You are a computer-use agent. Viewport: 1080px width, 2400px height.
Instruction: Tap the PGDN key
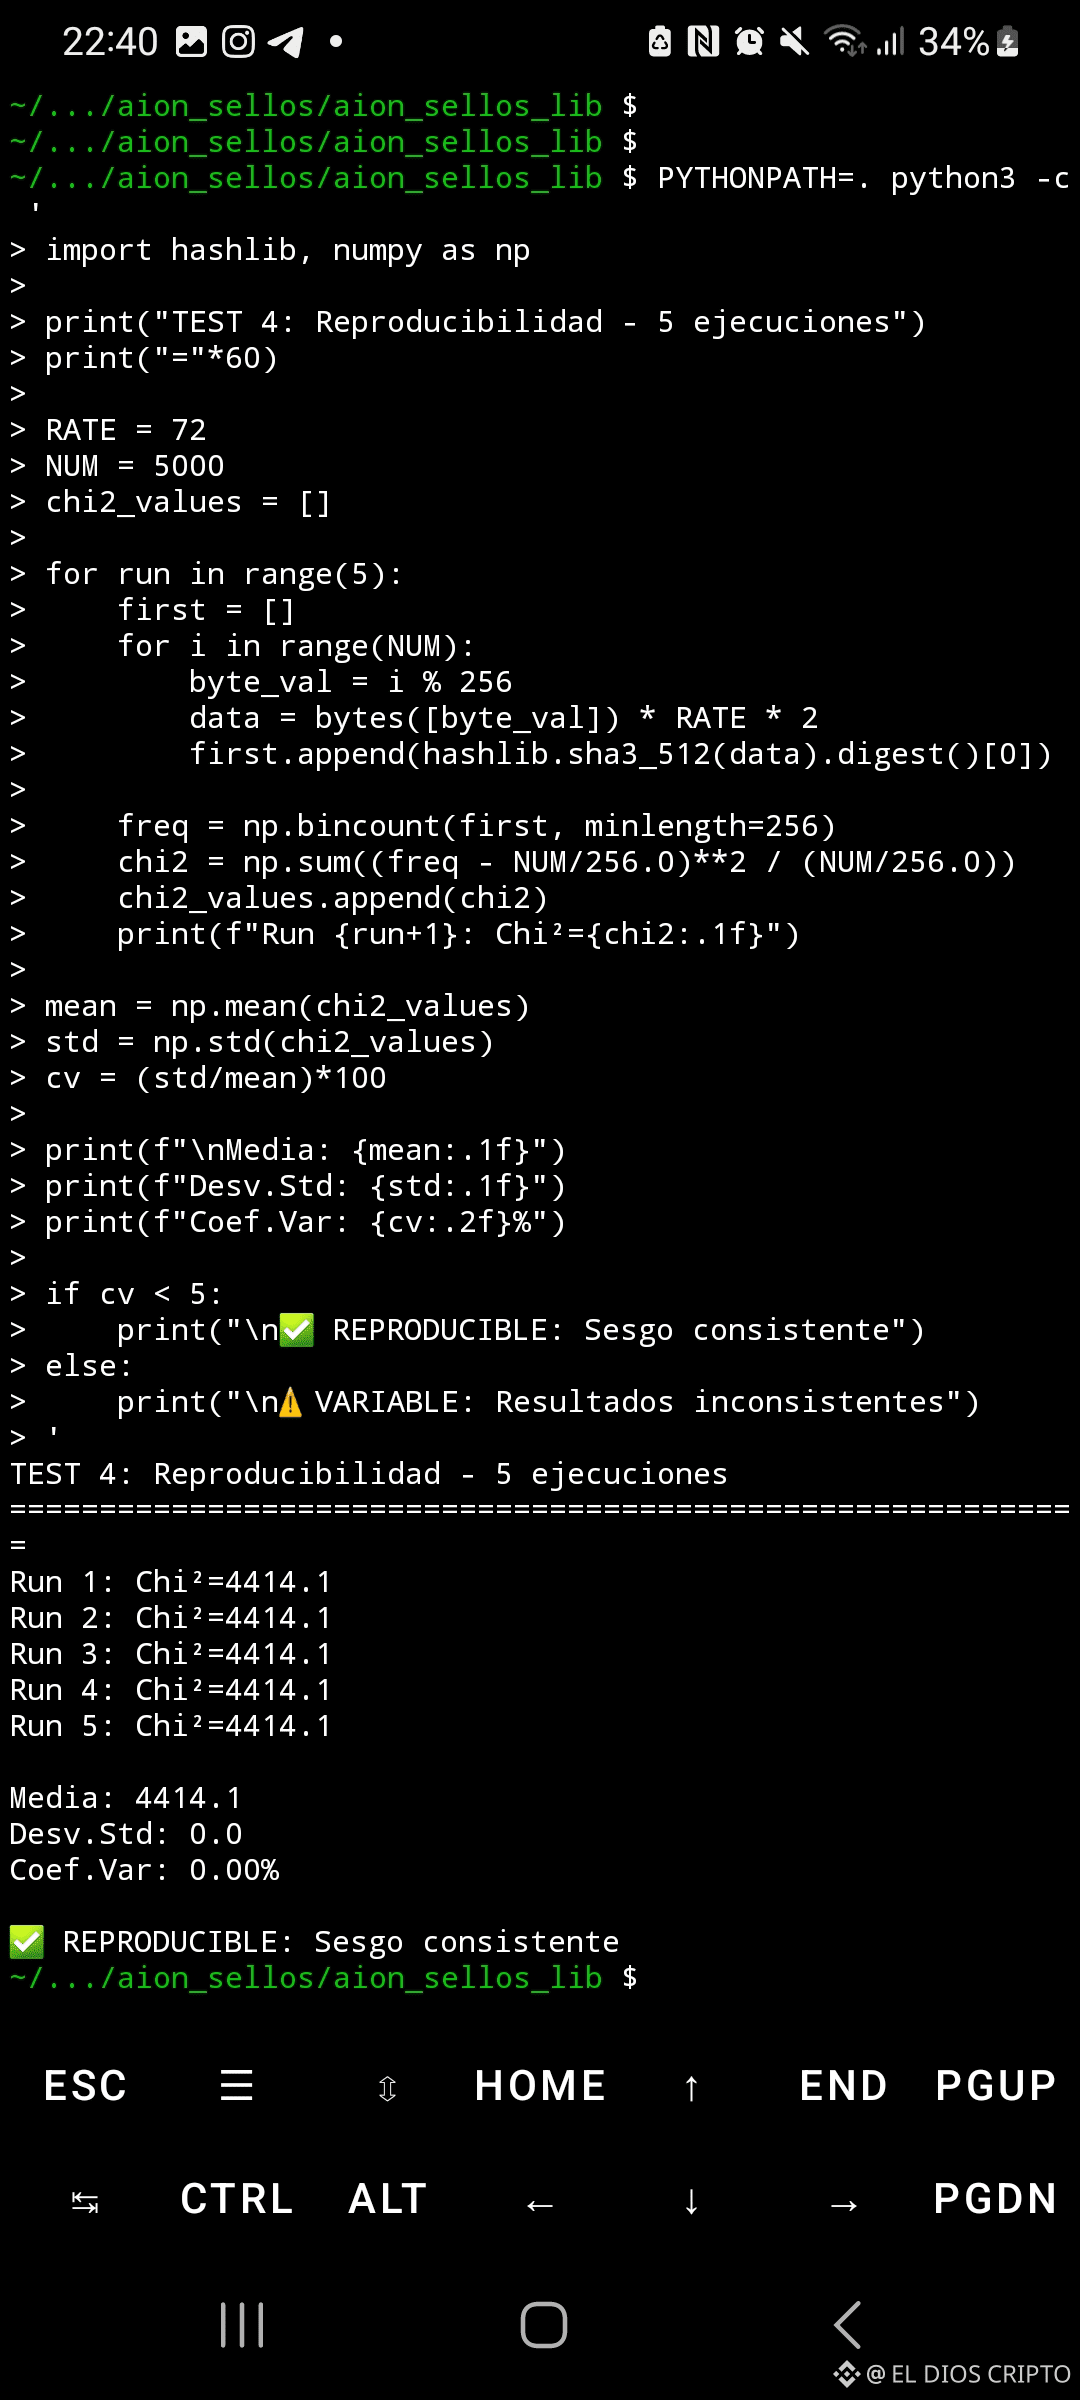click(995, 2199)
